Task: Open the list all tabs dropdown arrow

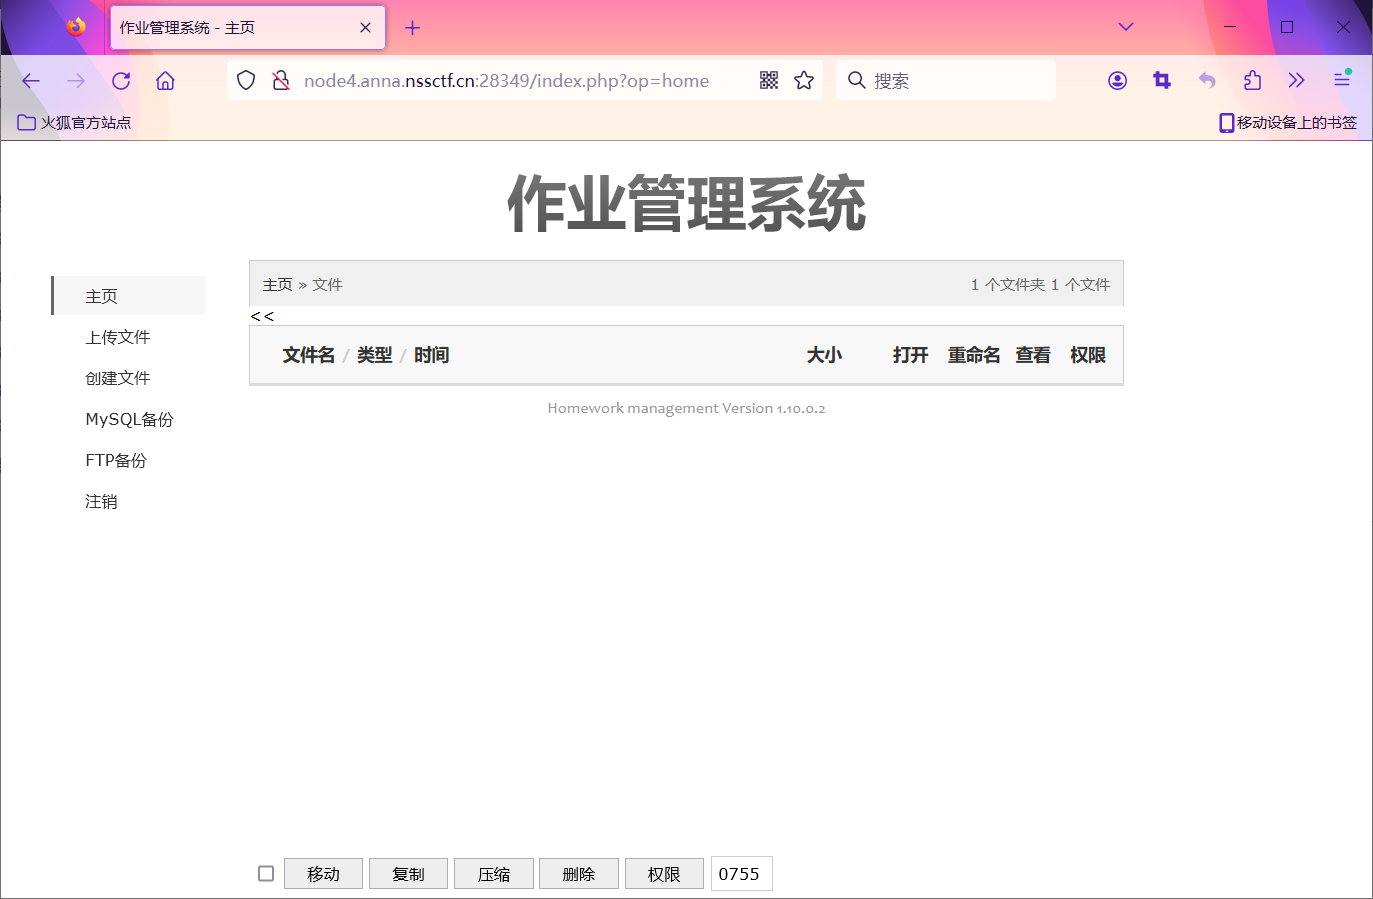Action: [1125, 27]
